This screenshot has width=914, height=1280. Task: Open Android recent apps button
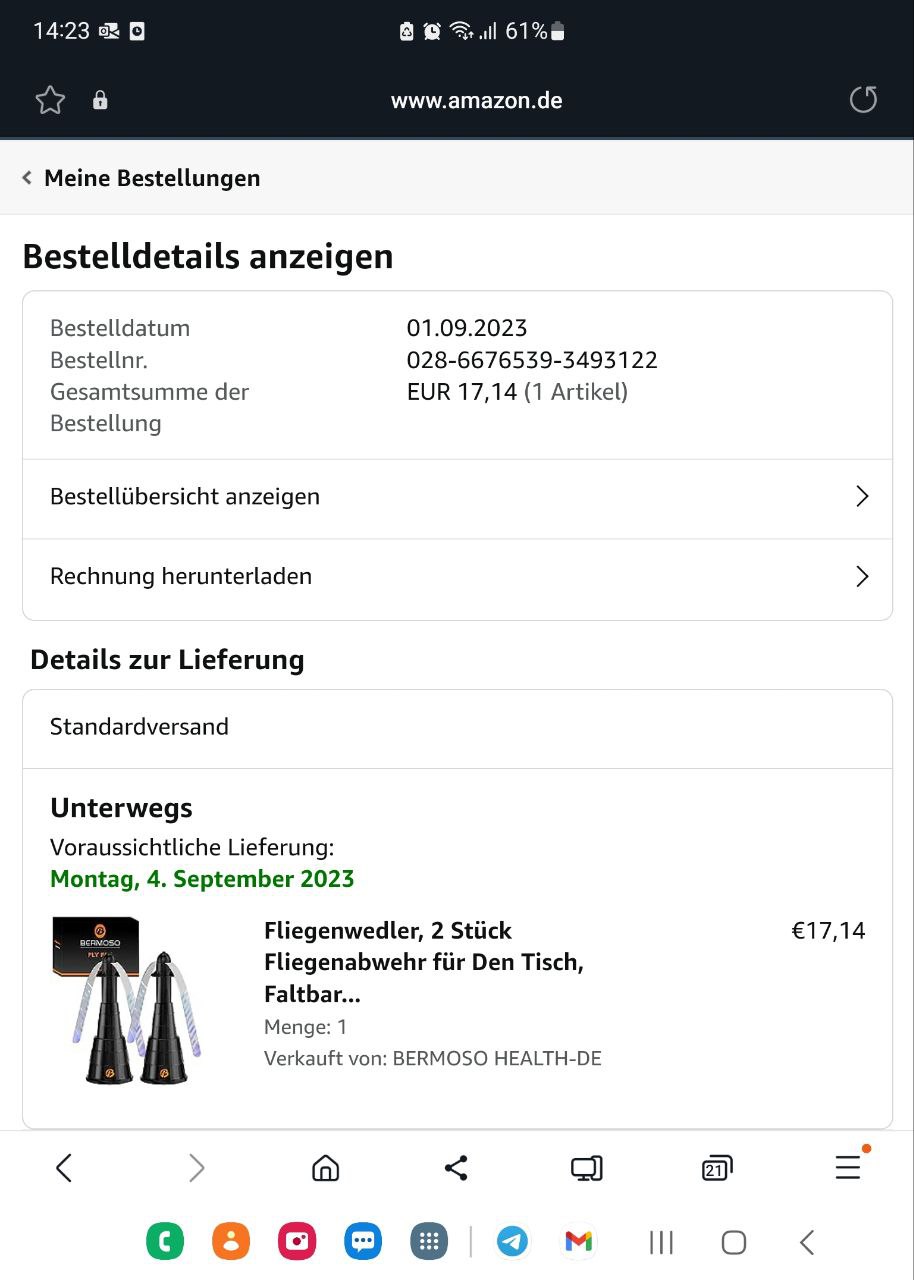click(661, 1242)
